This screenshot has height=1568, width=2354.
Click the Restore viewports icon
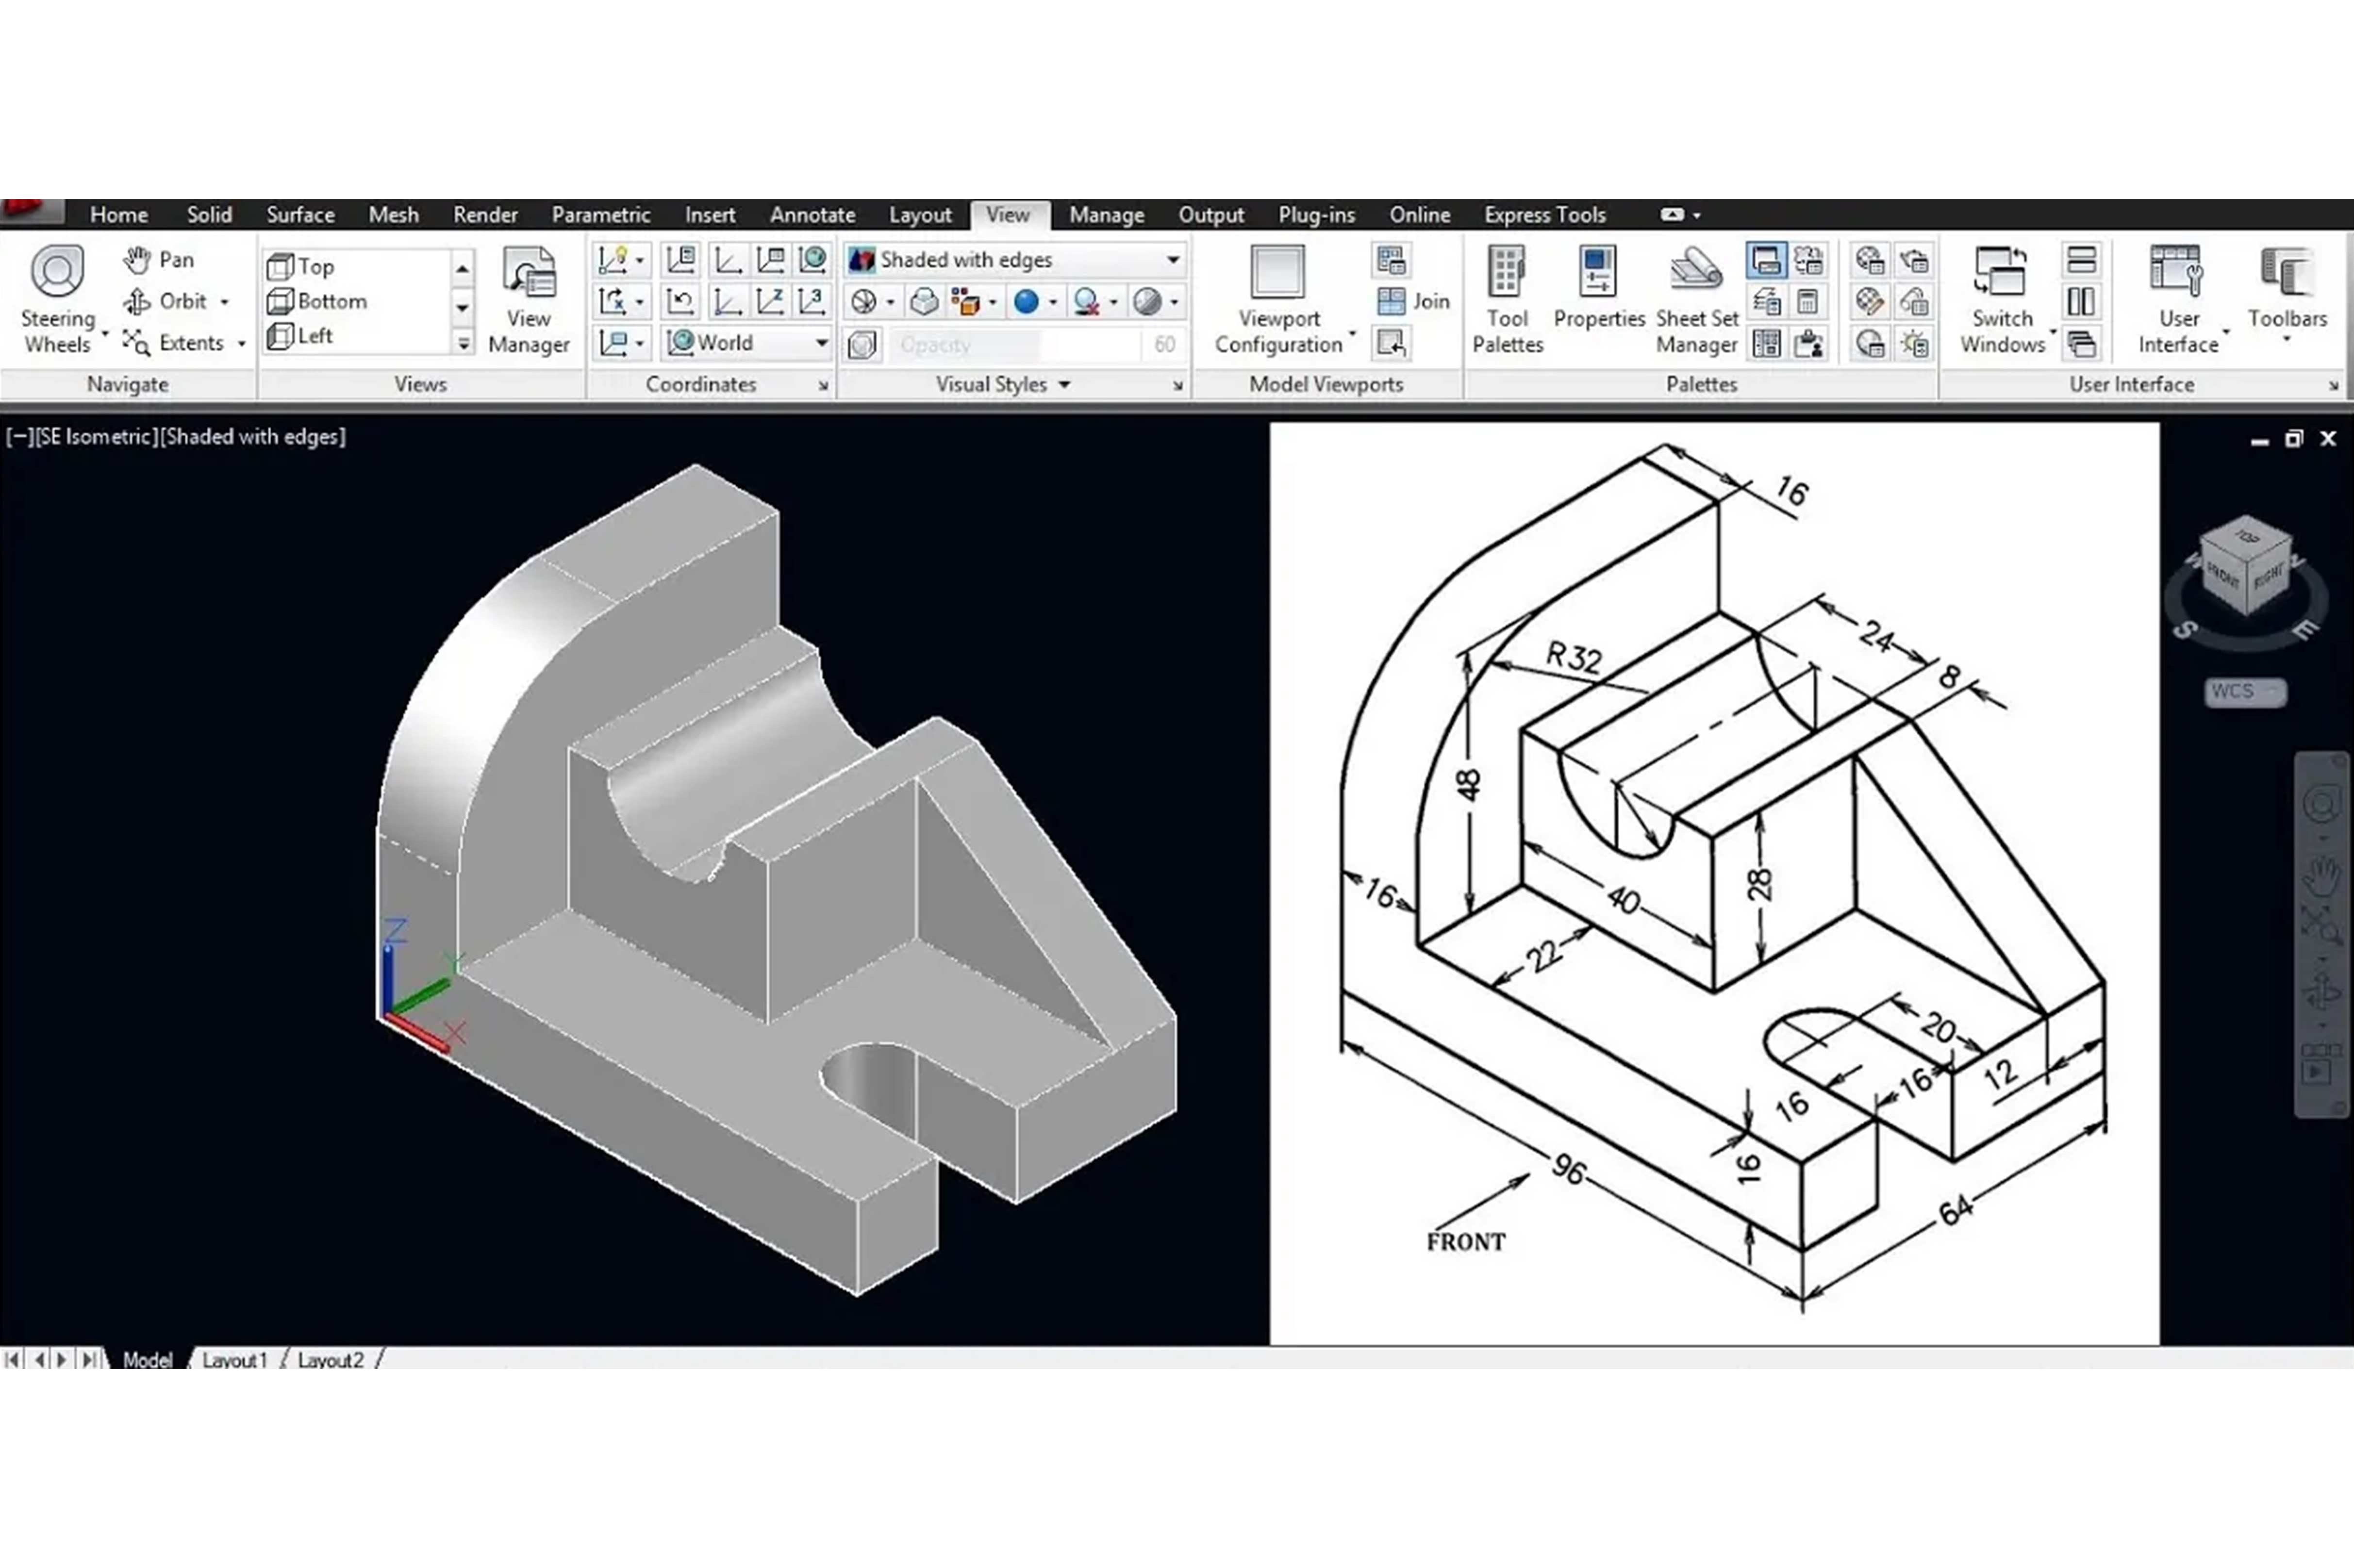(x=1391, y=343)
